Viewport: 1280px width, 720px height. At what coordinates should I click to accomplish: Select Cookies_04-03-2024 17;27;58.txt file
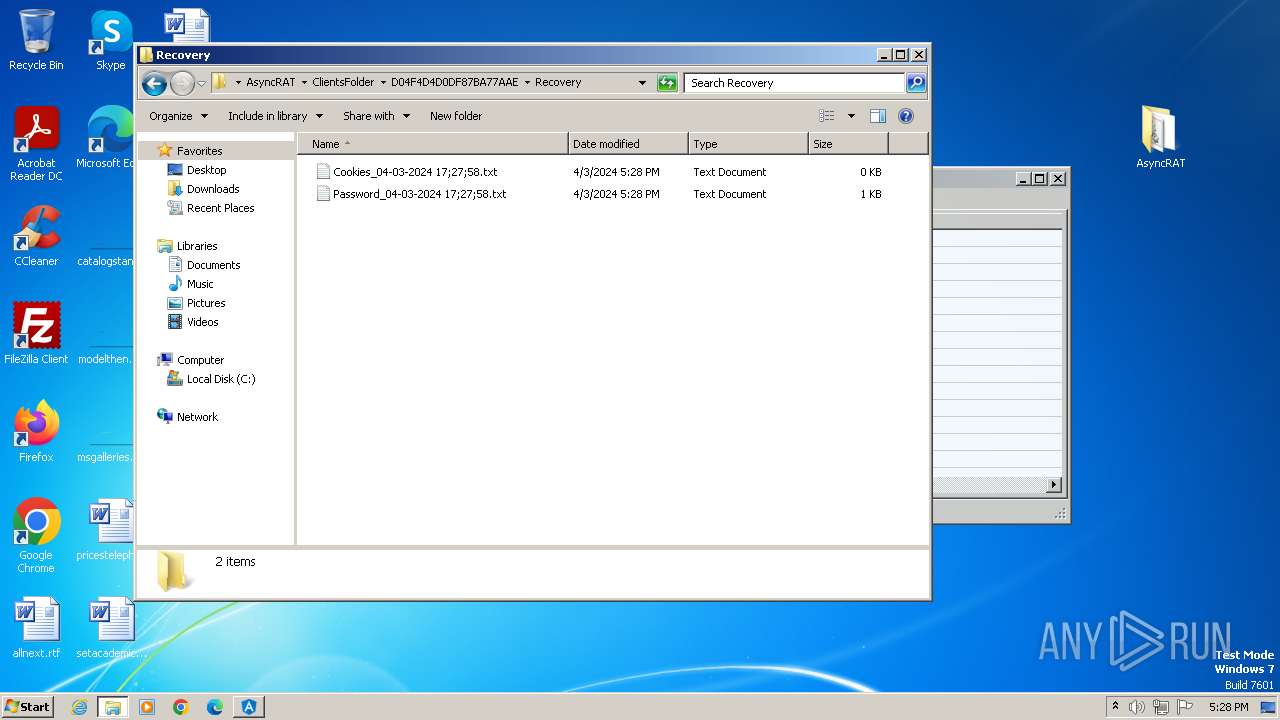(x=415, y=172)
